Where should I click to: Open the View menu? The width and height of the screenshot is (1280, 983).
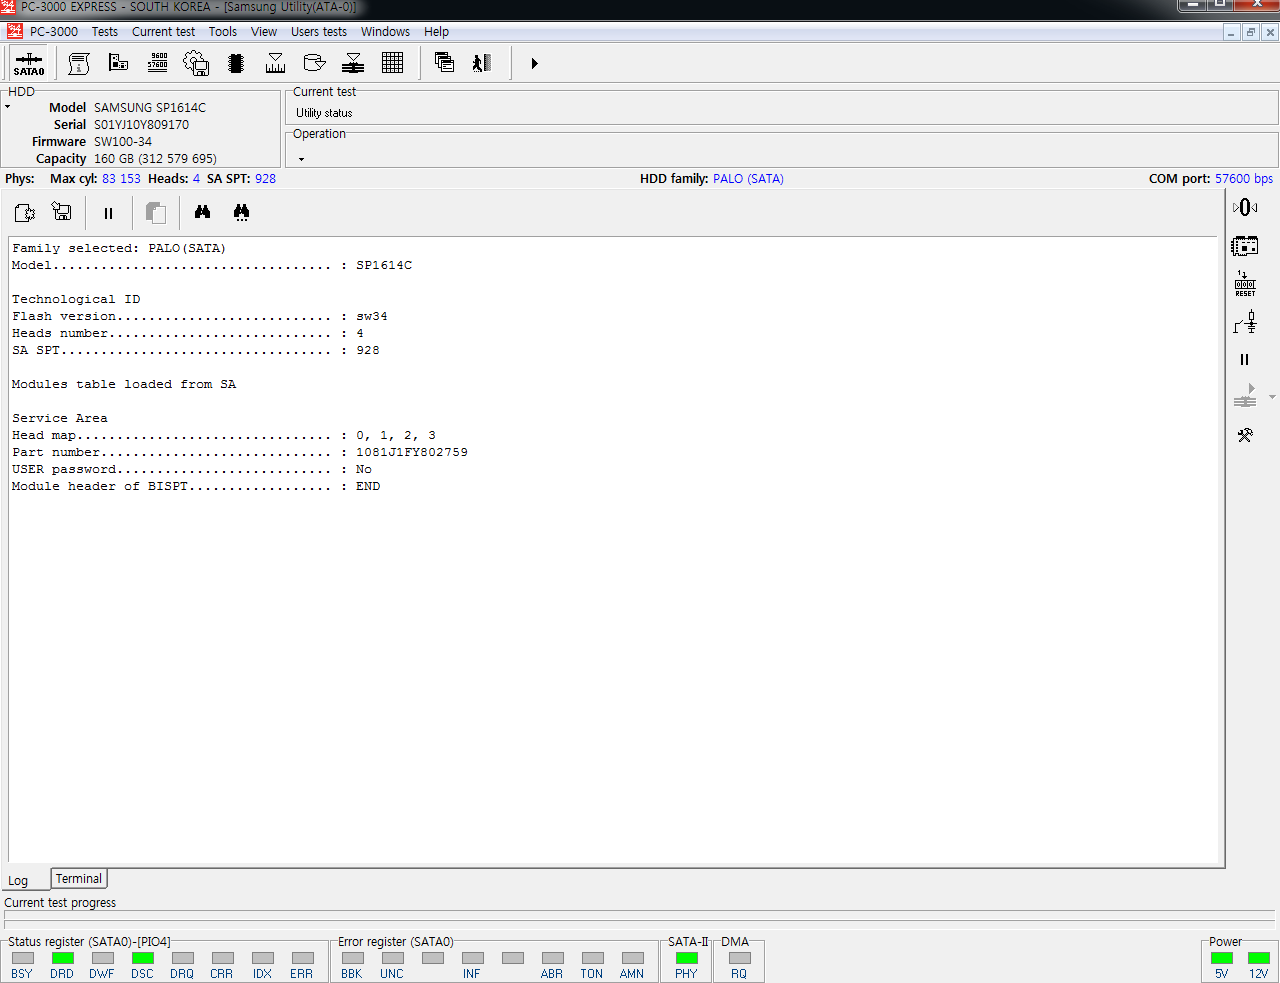click(x=264, y=32)
